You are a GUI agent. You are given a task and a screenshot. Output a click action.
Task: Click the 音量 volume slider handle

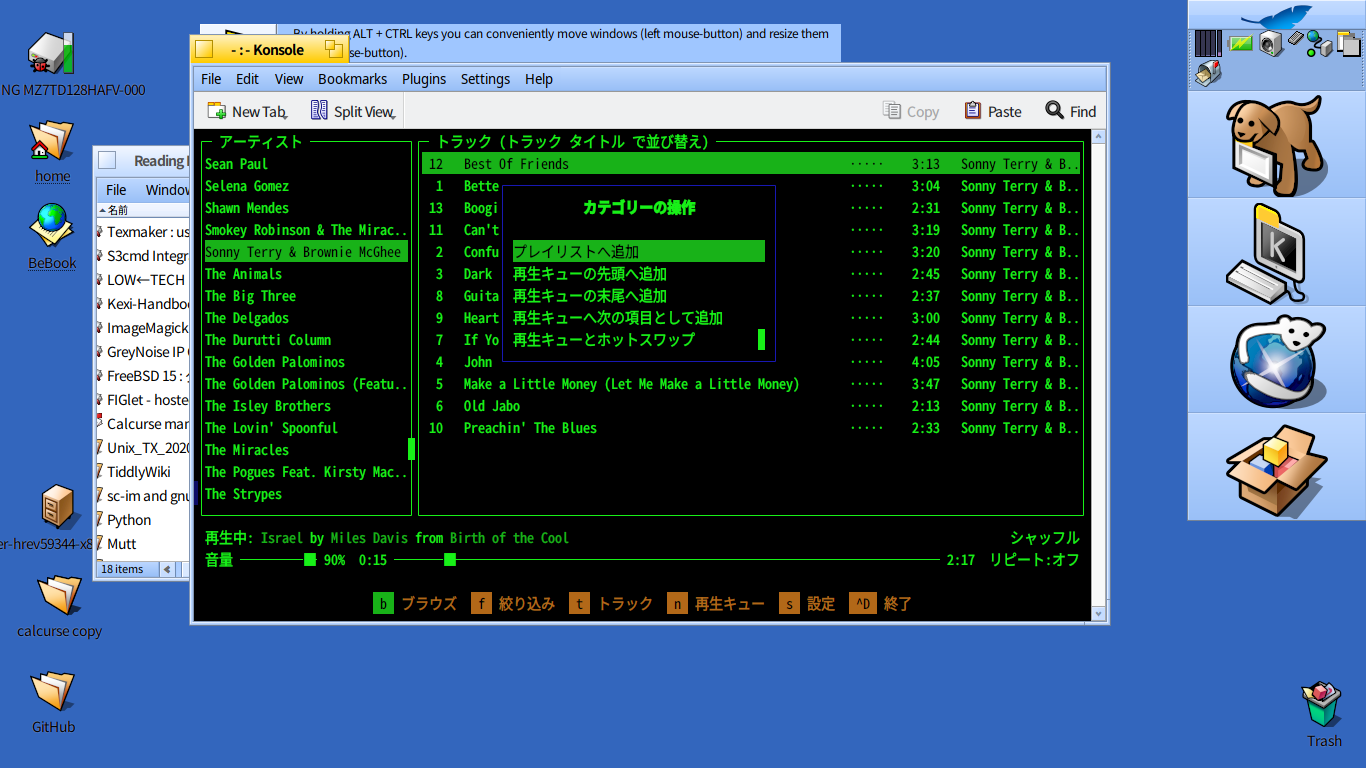pyautogui.click(x=310, y=560)
